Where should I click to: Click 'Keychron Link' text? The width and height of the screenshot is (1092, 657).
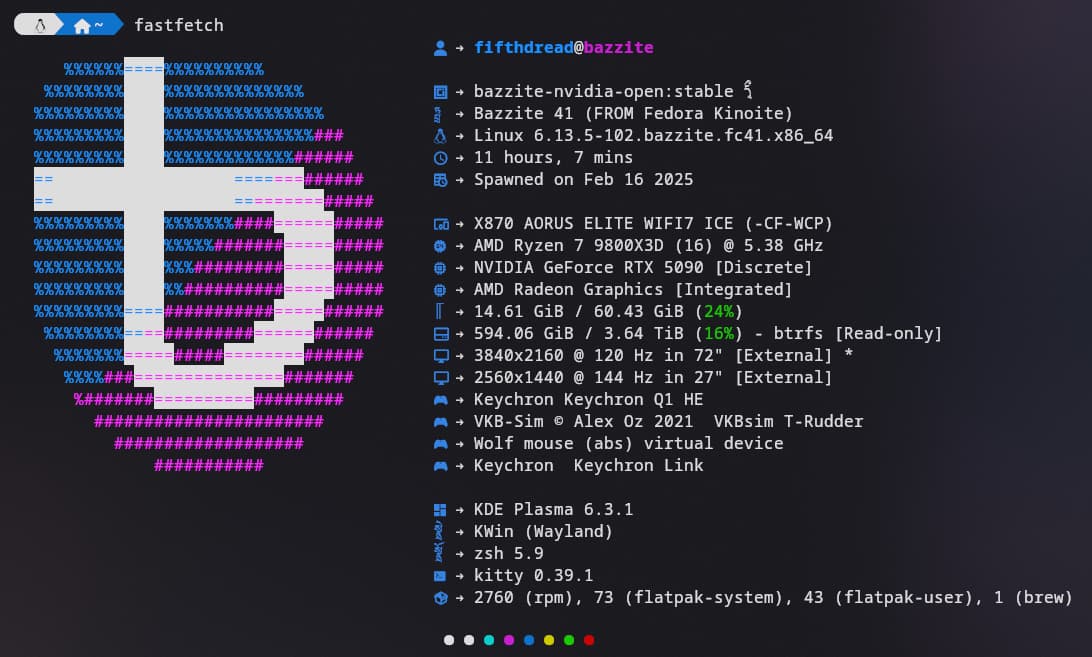click(639, 465)
